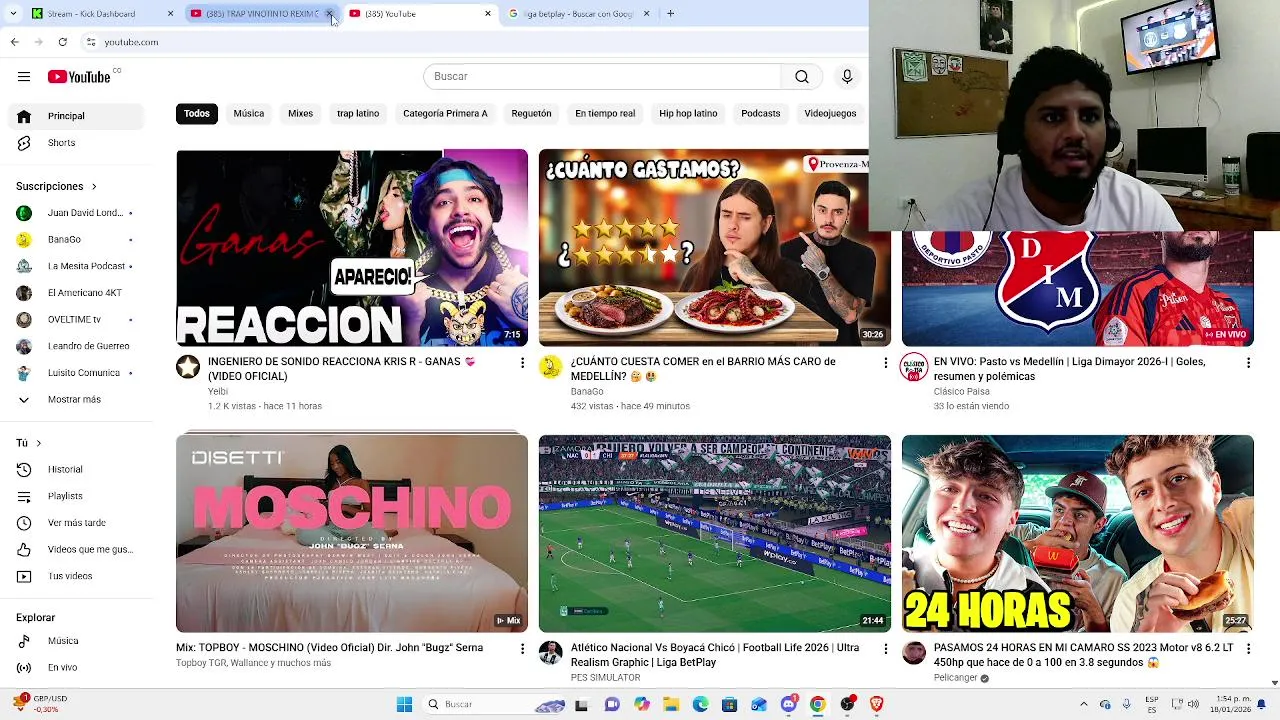Open Videos que me gustan

pos(76,549)
